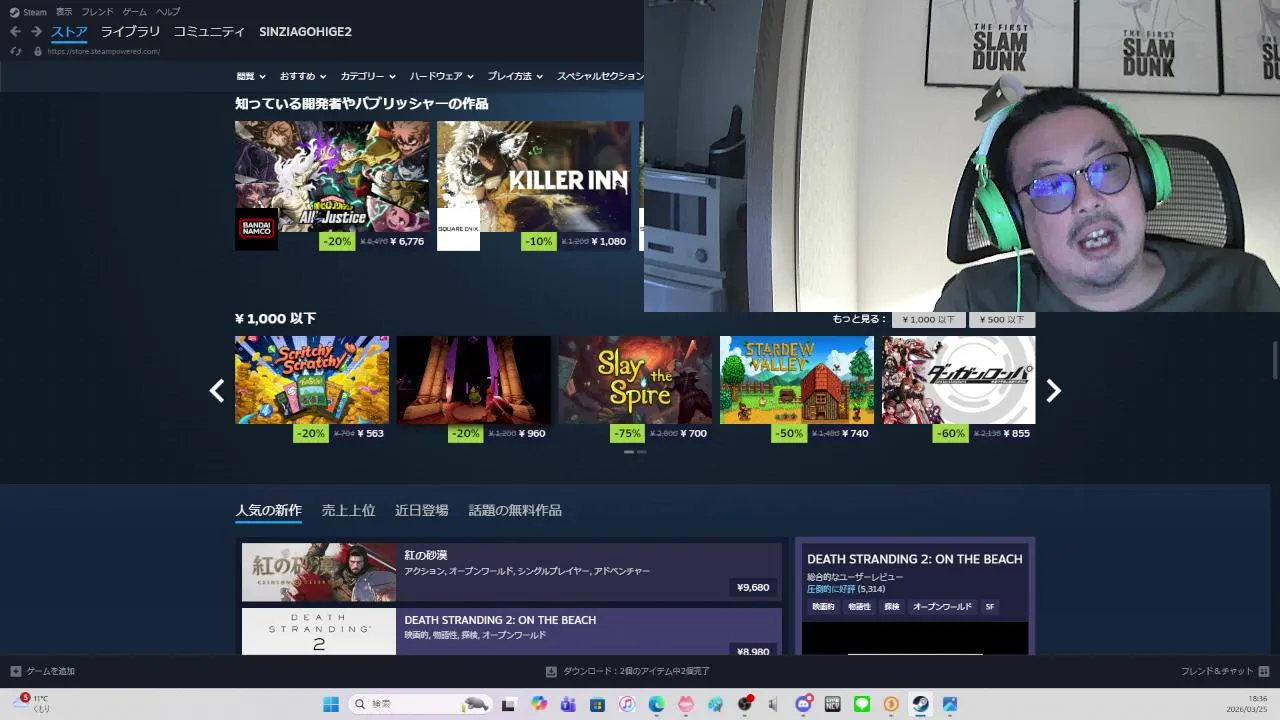
Task: Show next games with the right carousel arrow
Action: pyautogui.click(x=1053, y=391)
